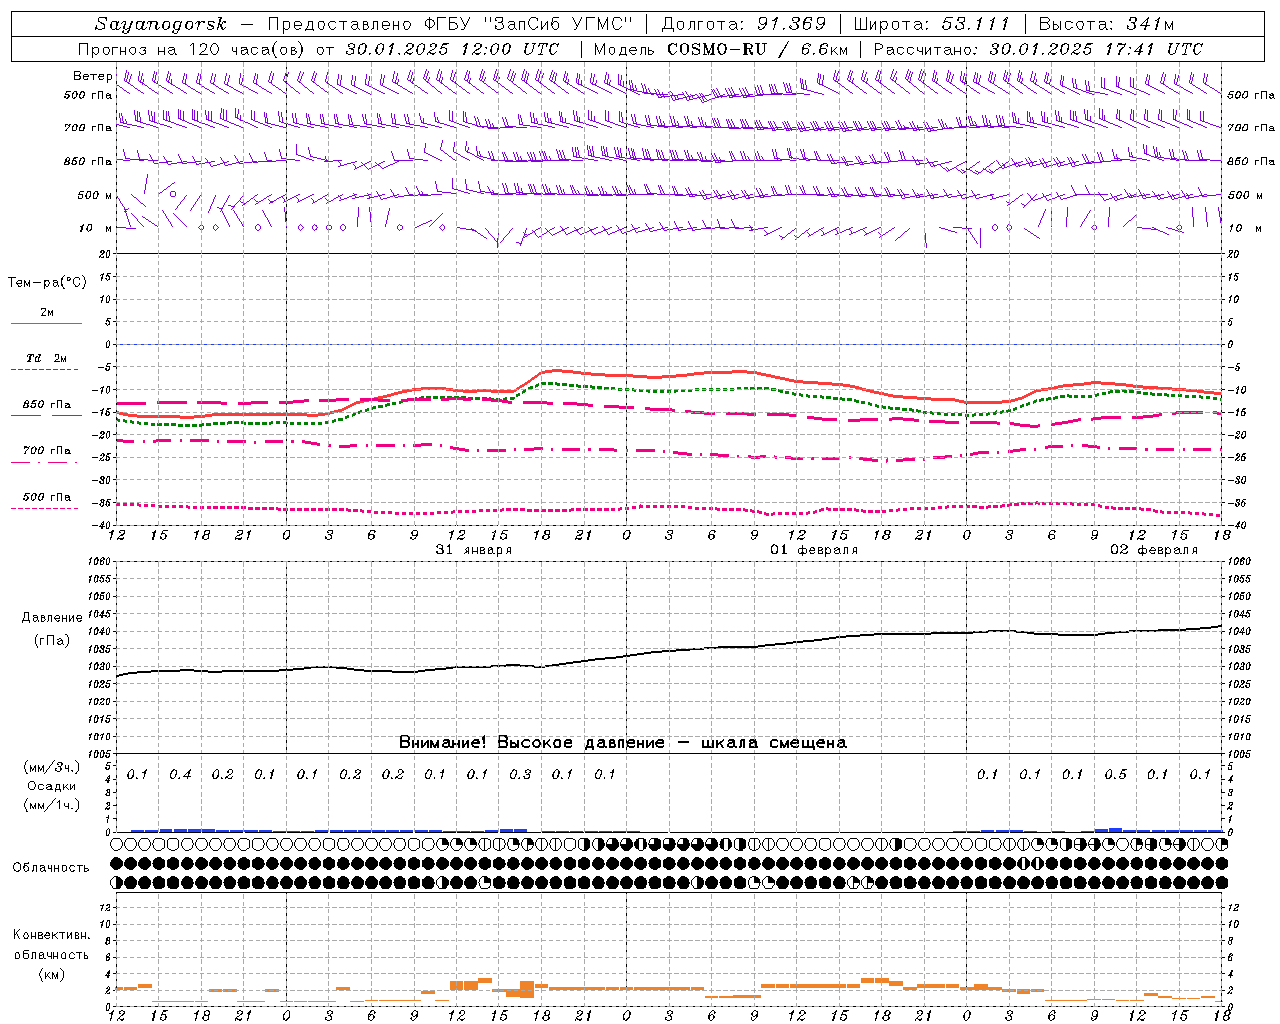Click the '02 февраля' date label
This screenshot has width=1280, height=1024.
click(1154, 550)
